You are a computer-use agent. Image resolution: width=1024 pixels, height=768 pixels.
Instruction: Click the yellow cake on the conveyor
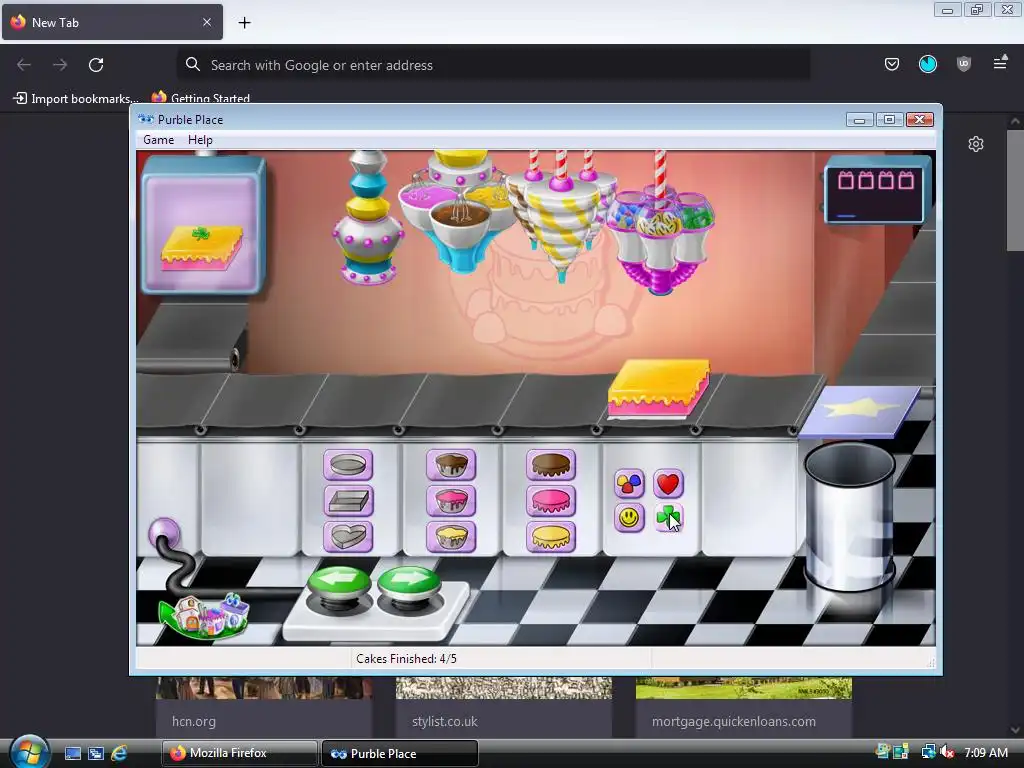click(659, 388)
